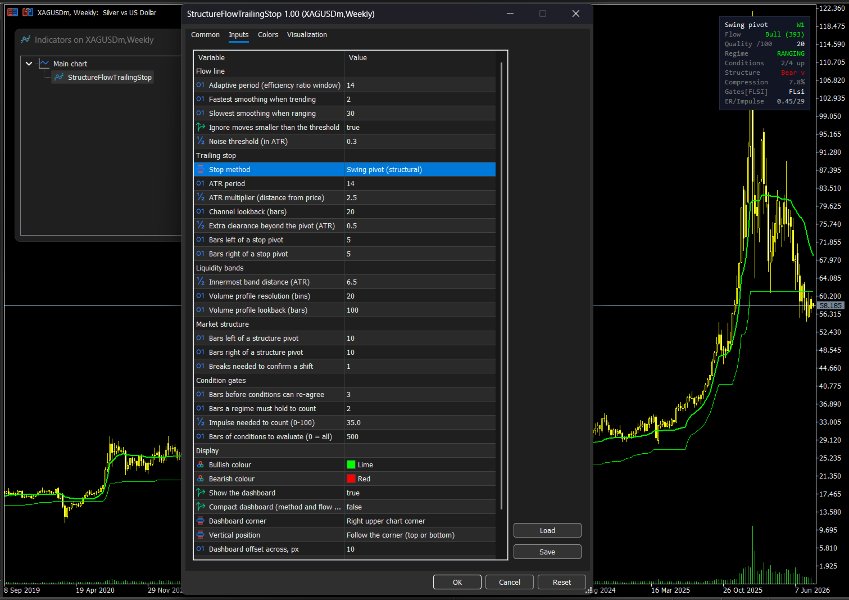
Task: Switch to the Common tab
Action: (x=205, y=35)
